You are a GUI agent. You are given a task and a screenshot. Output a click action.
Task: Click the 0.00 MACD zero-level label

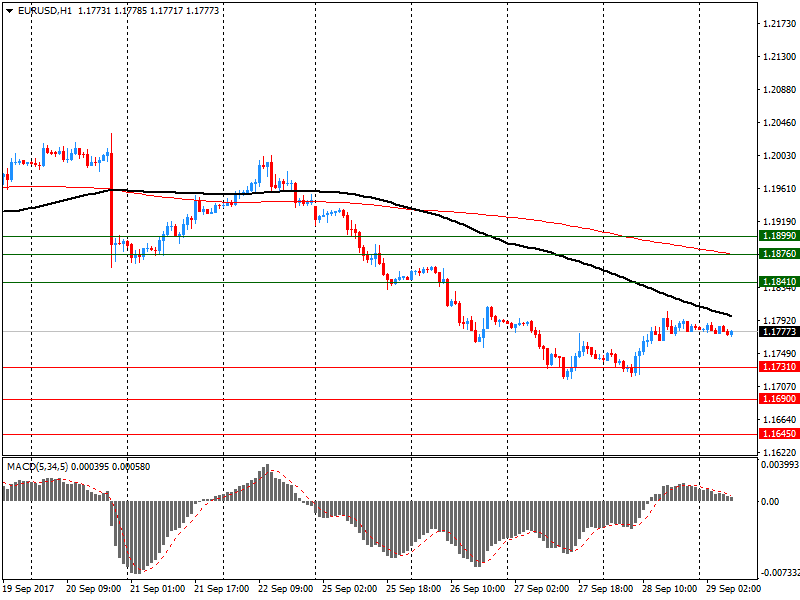(770, 502)
